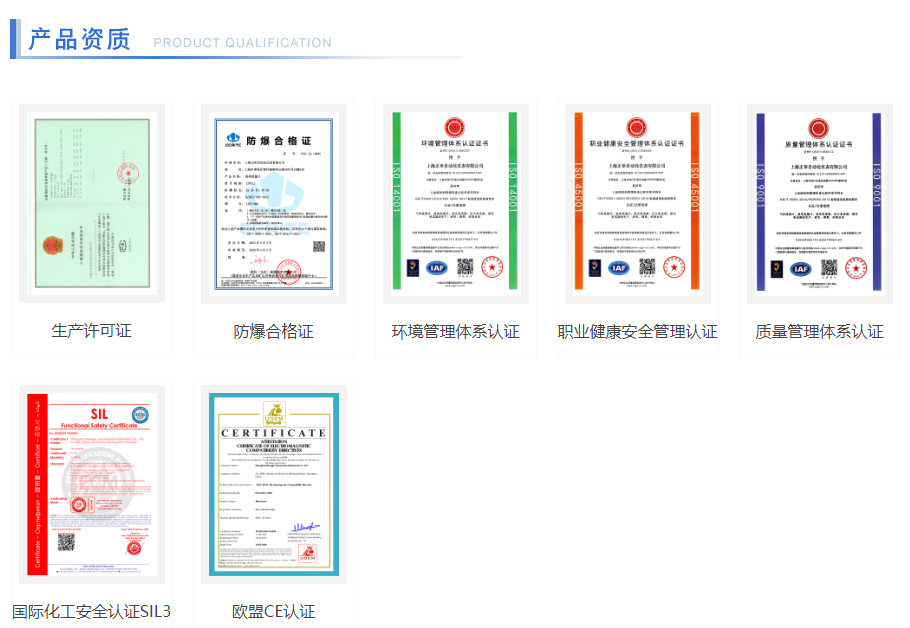Click the 欧盟CE认证 caption
Image resolution: width=910 pixels, height=628 pixels.
(273, 611)
